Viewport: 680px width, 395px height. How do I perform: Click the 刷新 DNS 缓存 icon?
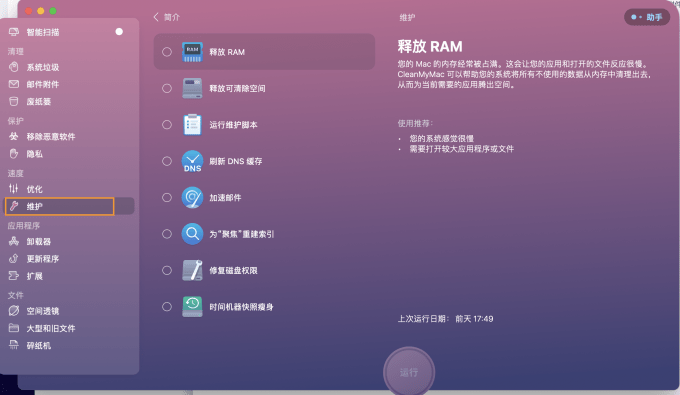(x=192, y=161)
